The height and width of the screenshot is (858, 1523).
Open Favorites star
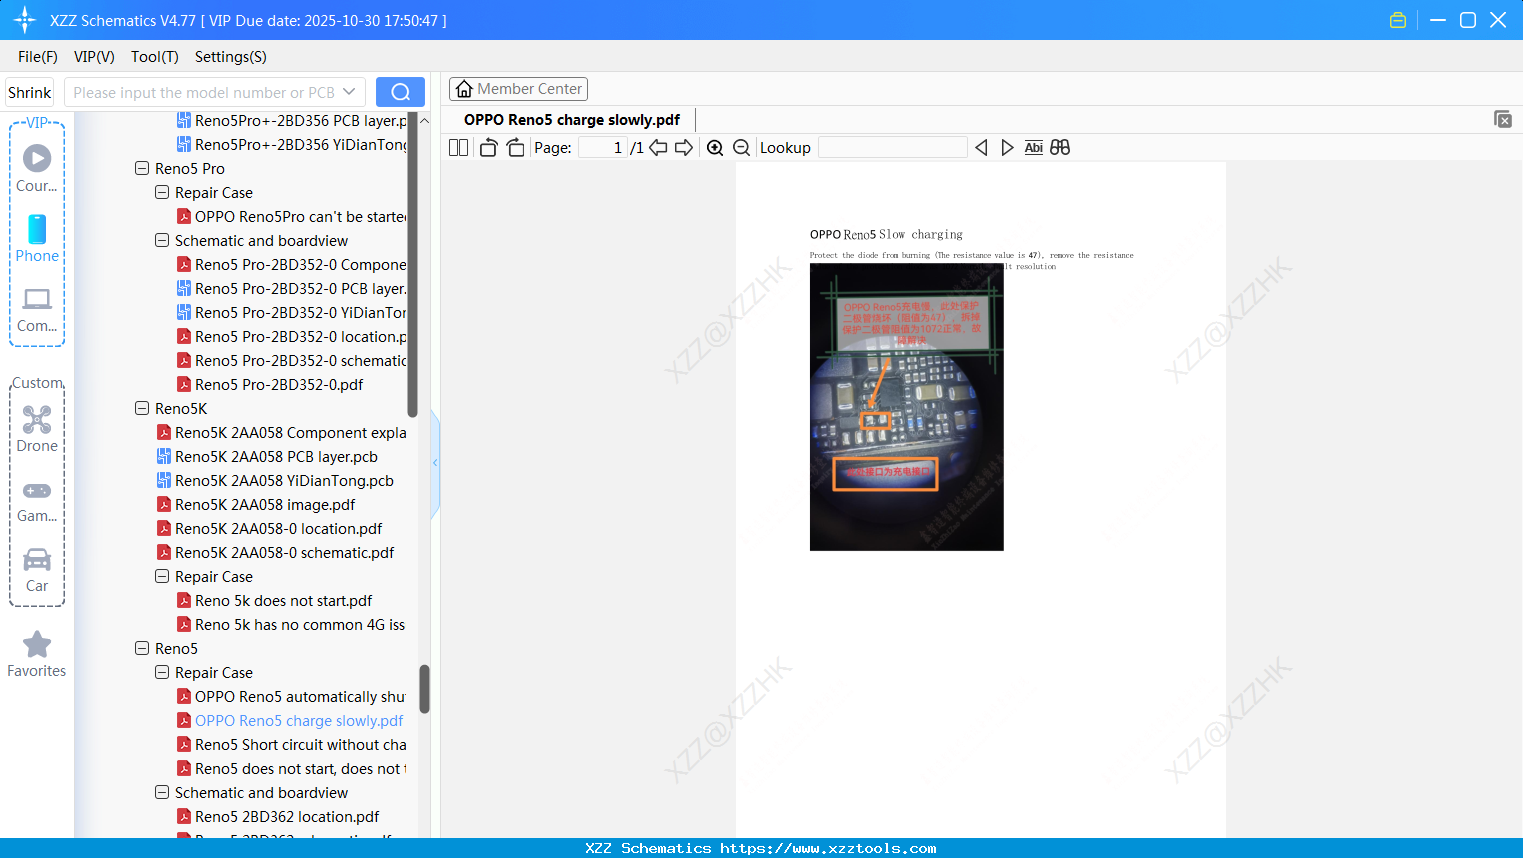click(x=37, y=655)
